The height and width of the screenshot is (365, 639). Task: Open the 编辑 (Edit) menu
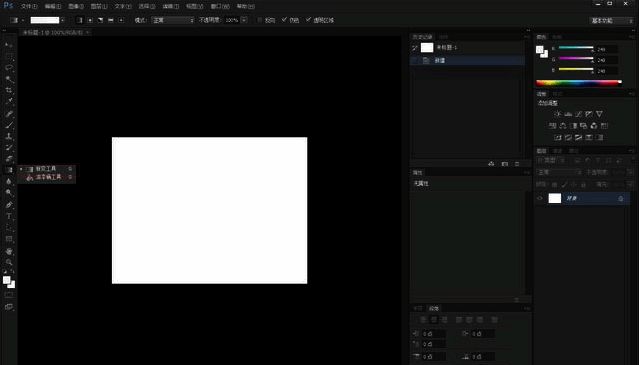pyautogui.click(x=53, y=6)
